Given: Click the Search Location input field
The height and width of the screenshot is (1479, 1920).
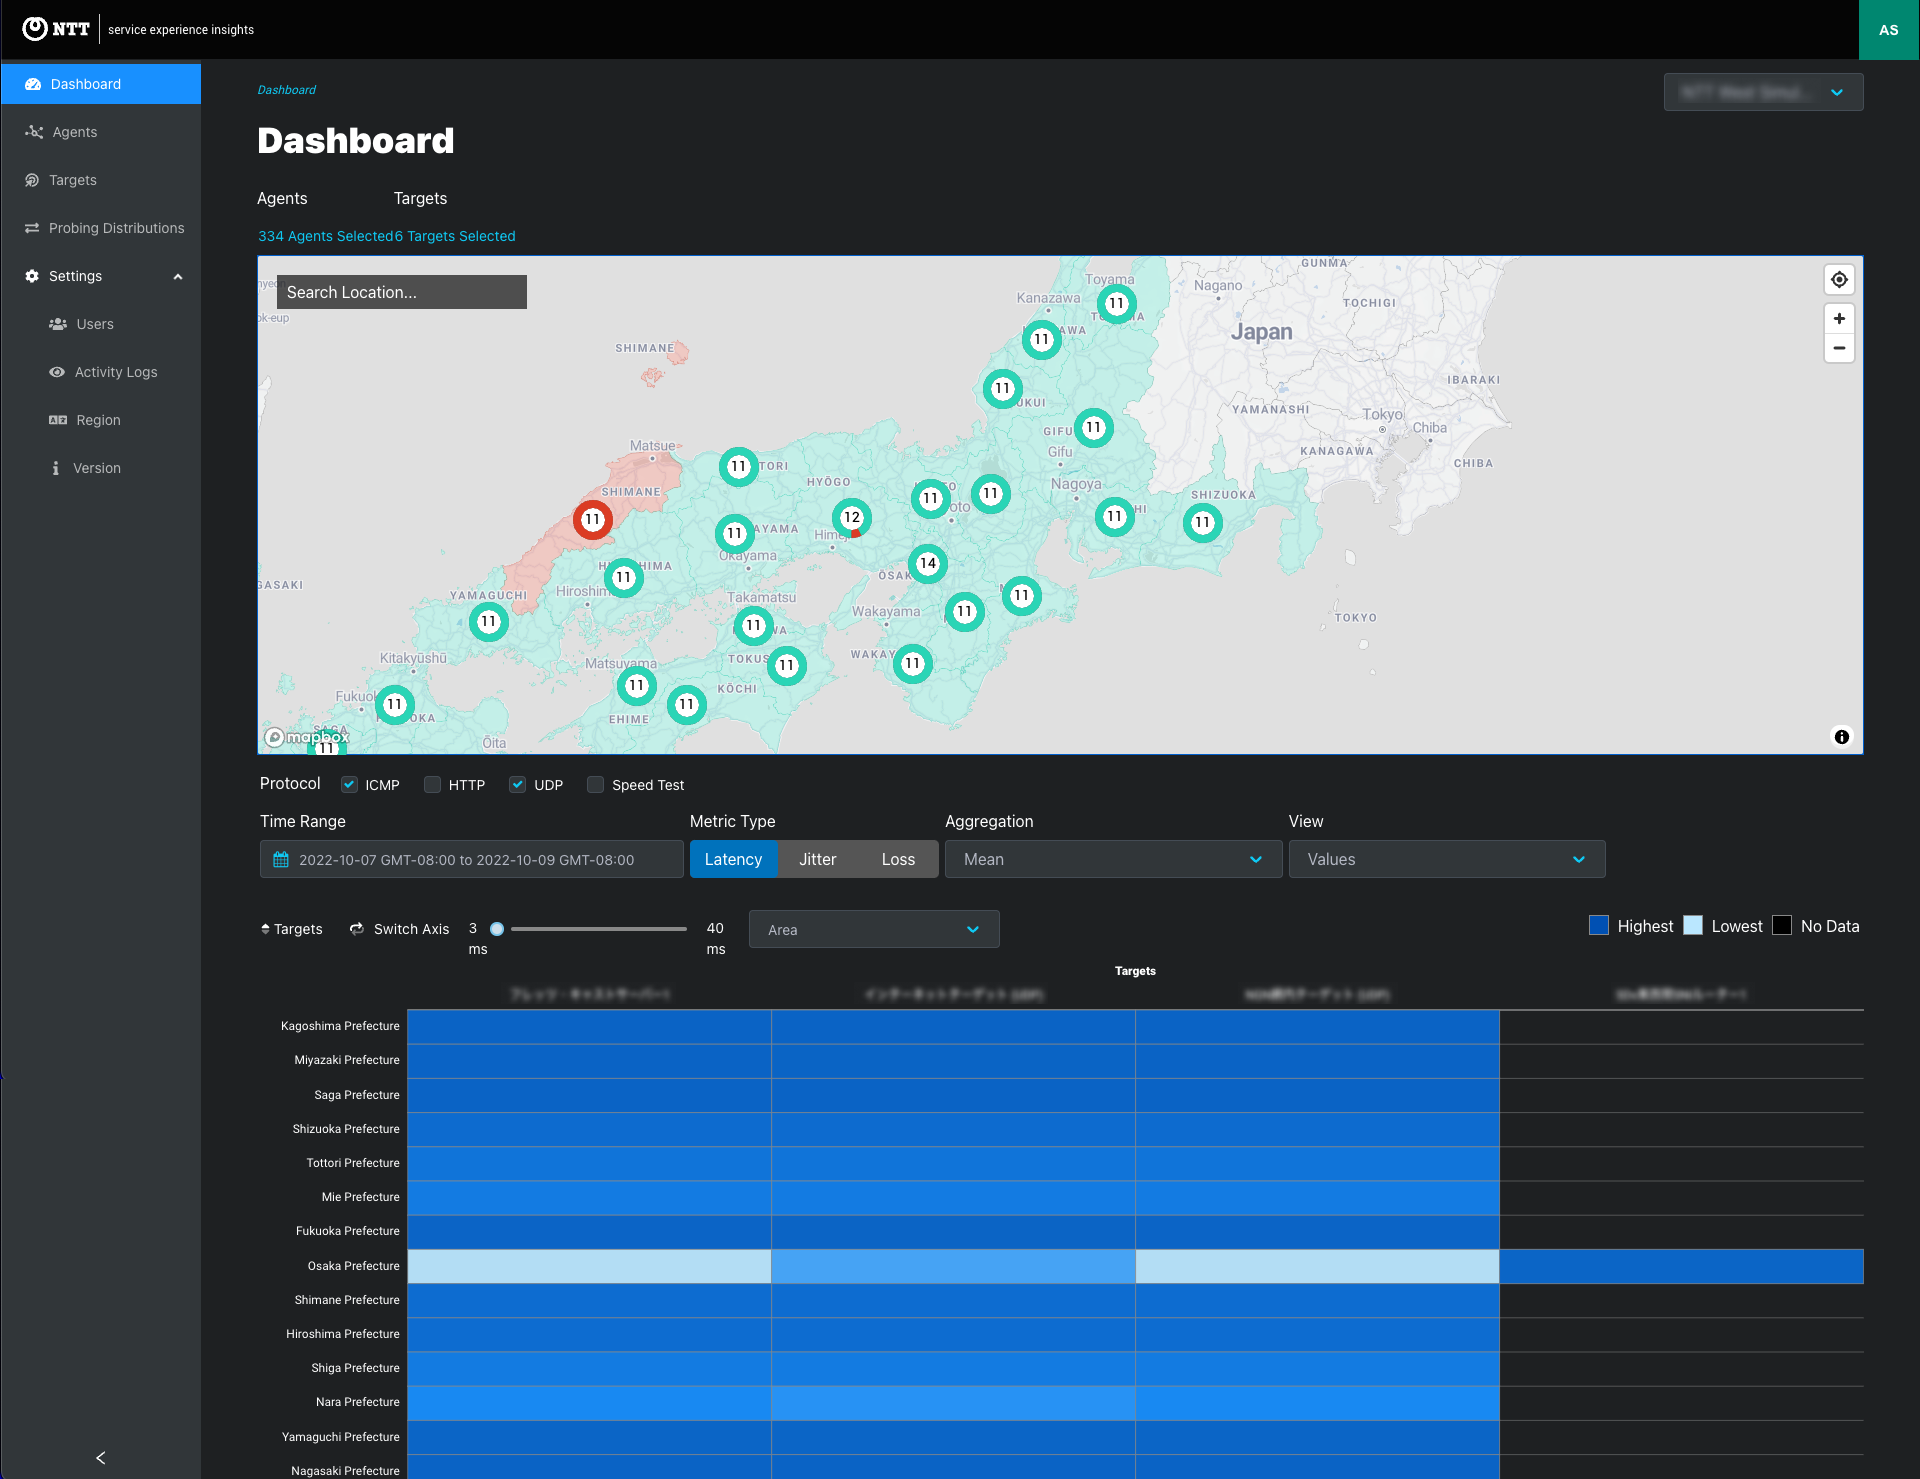Looking at the screenshot, I should (402, 292).
